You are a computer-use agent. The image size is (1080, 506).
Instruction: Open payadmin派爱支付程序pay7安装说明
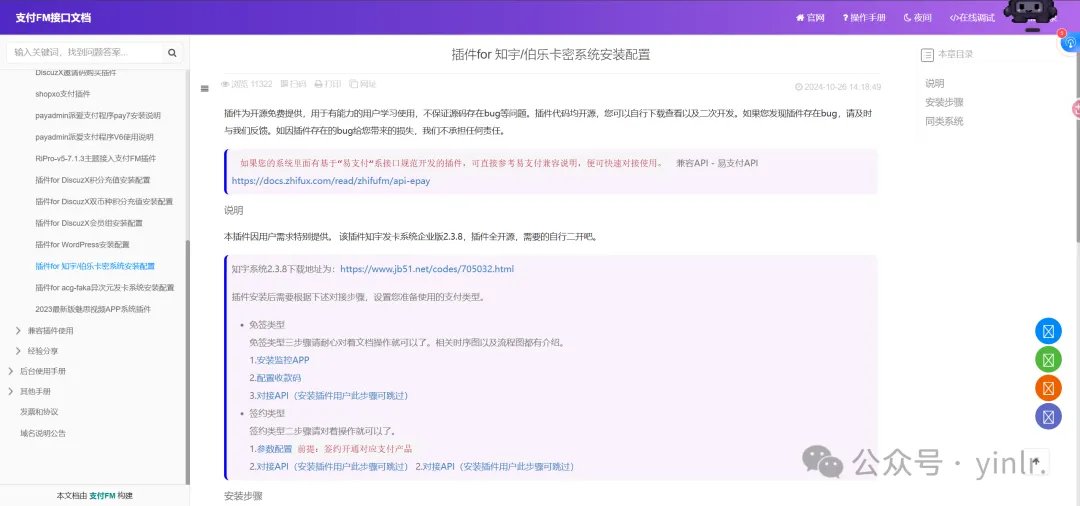pyautogui.click(x=98, y=116)
